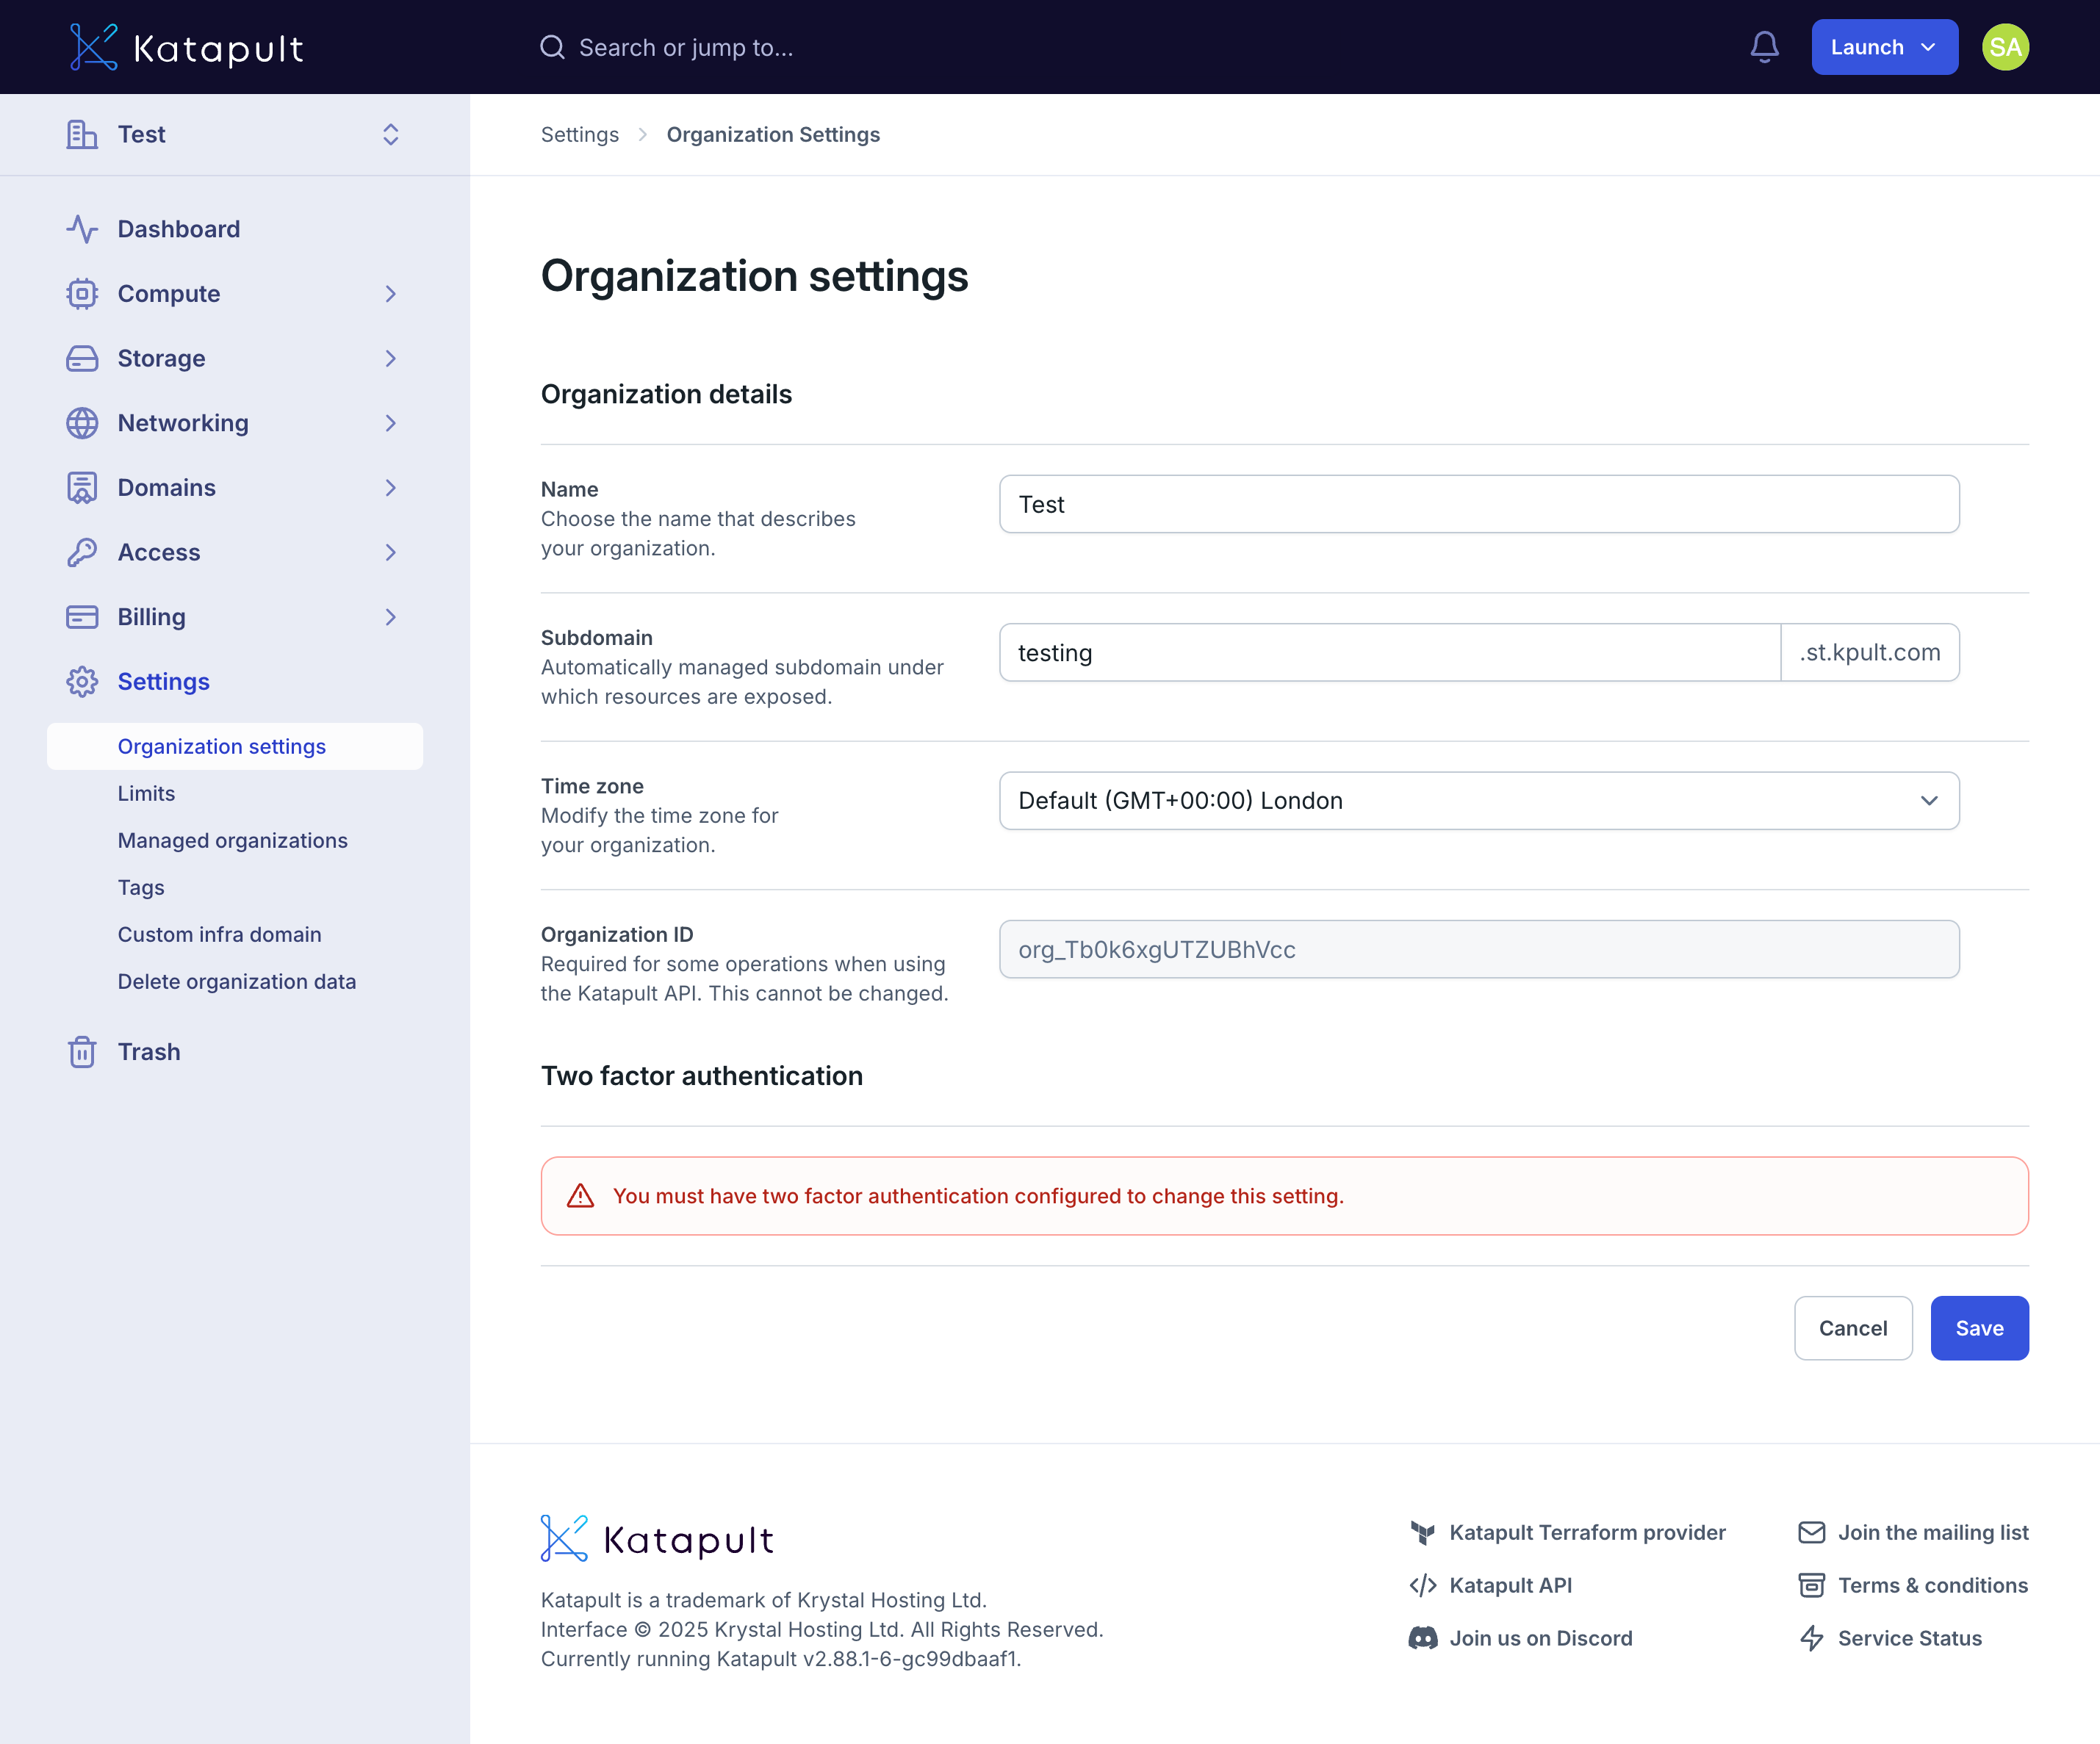Open the Limits settings page
Viewport: 2100px width, 1744px height.
146,794
